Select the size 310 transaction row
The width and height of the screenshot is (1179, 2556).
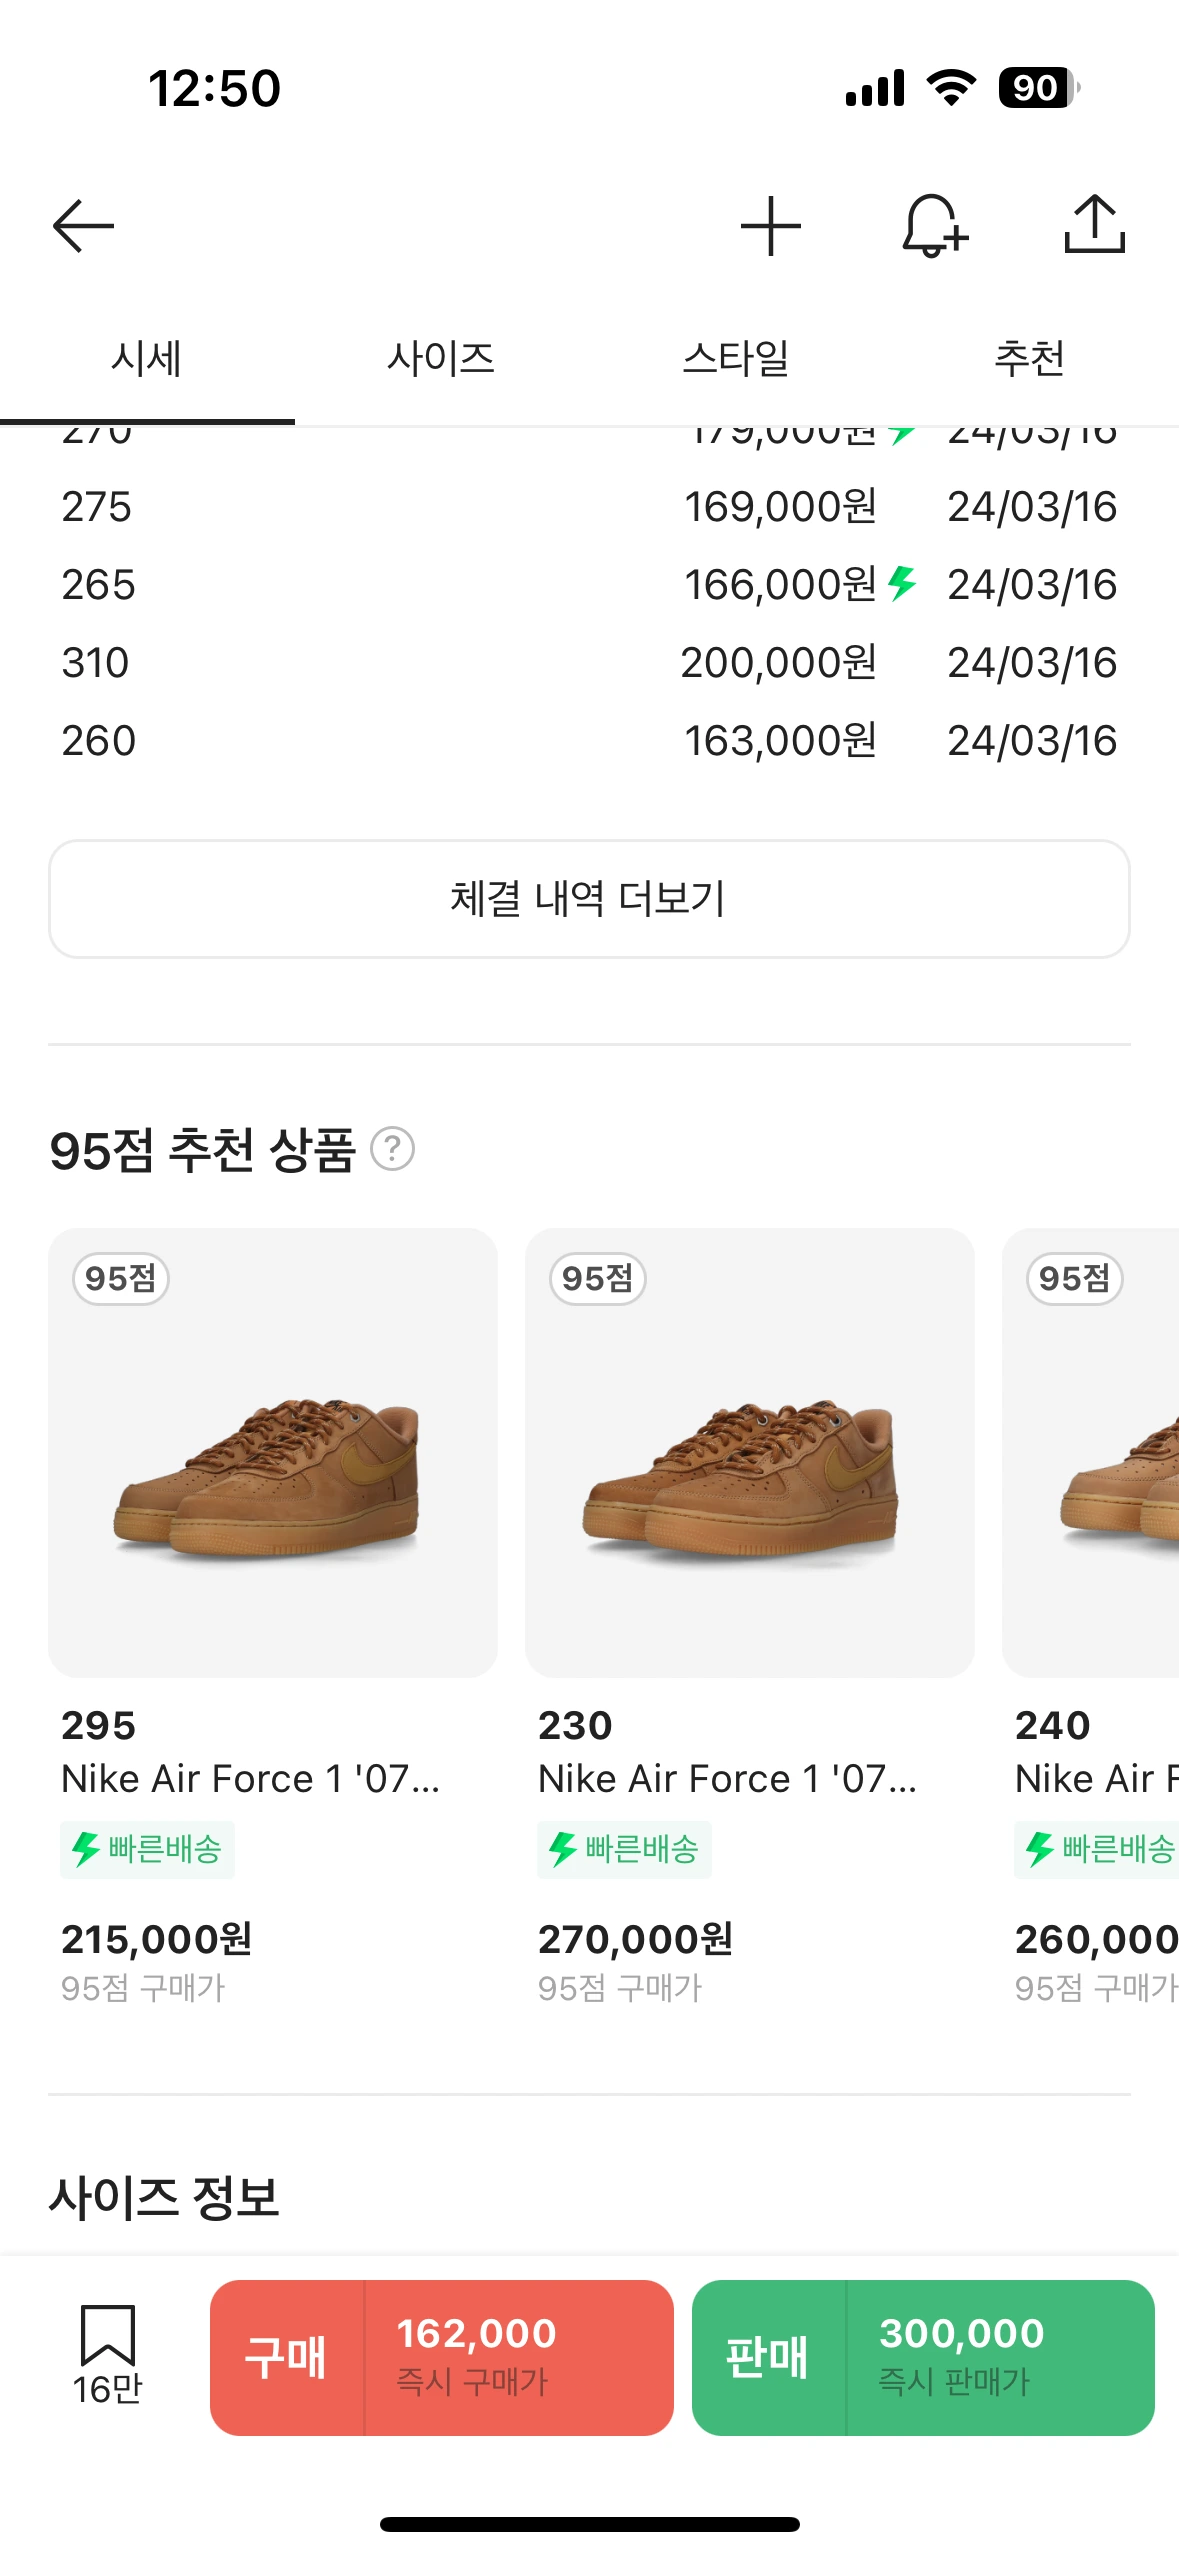click(589, 663)
